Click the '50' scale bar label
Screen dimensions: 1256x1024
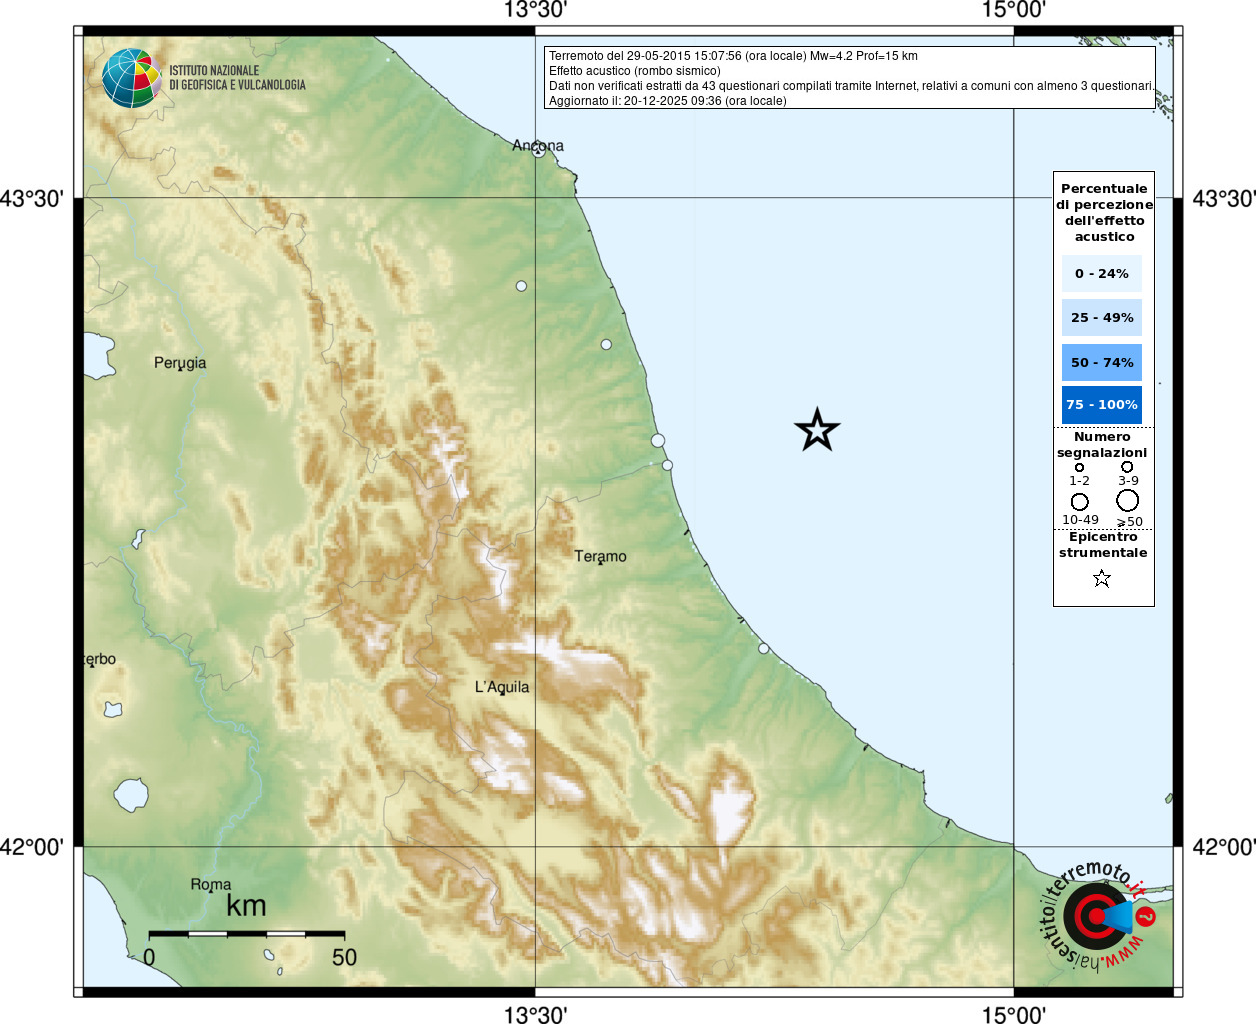coord(344,957)
